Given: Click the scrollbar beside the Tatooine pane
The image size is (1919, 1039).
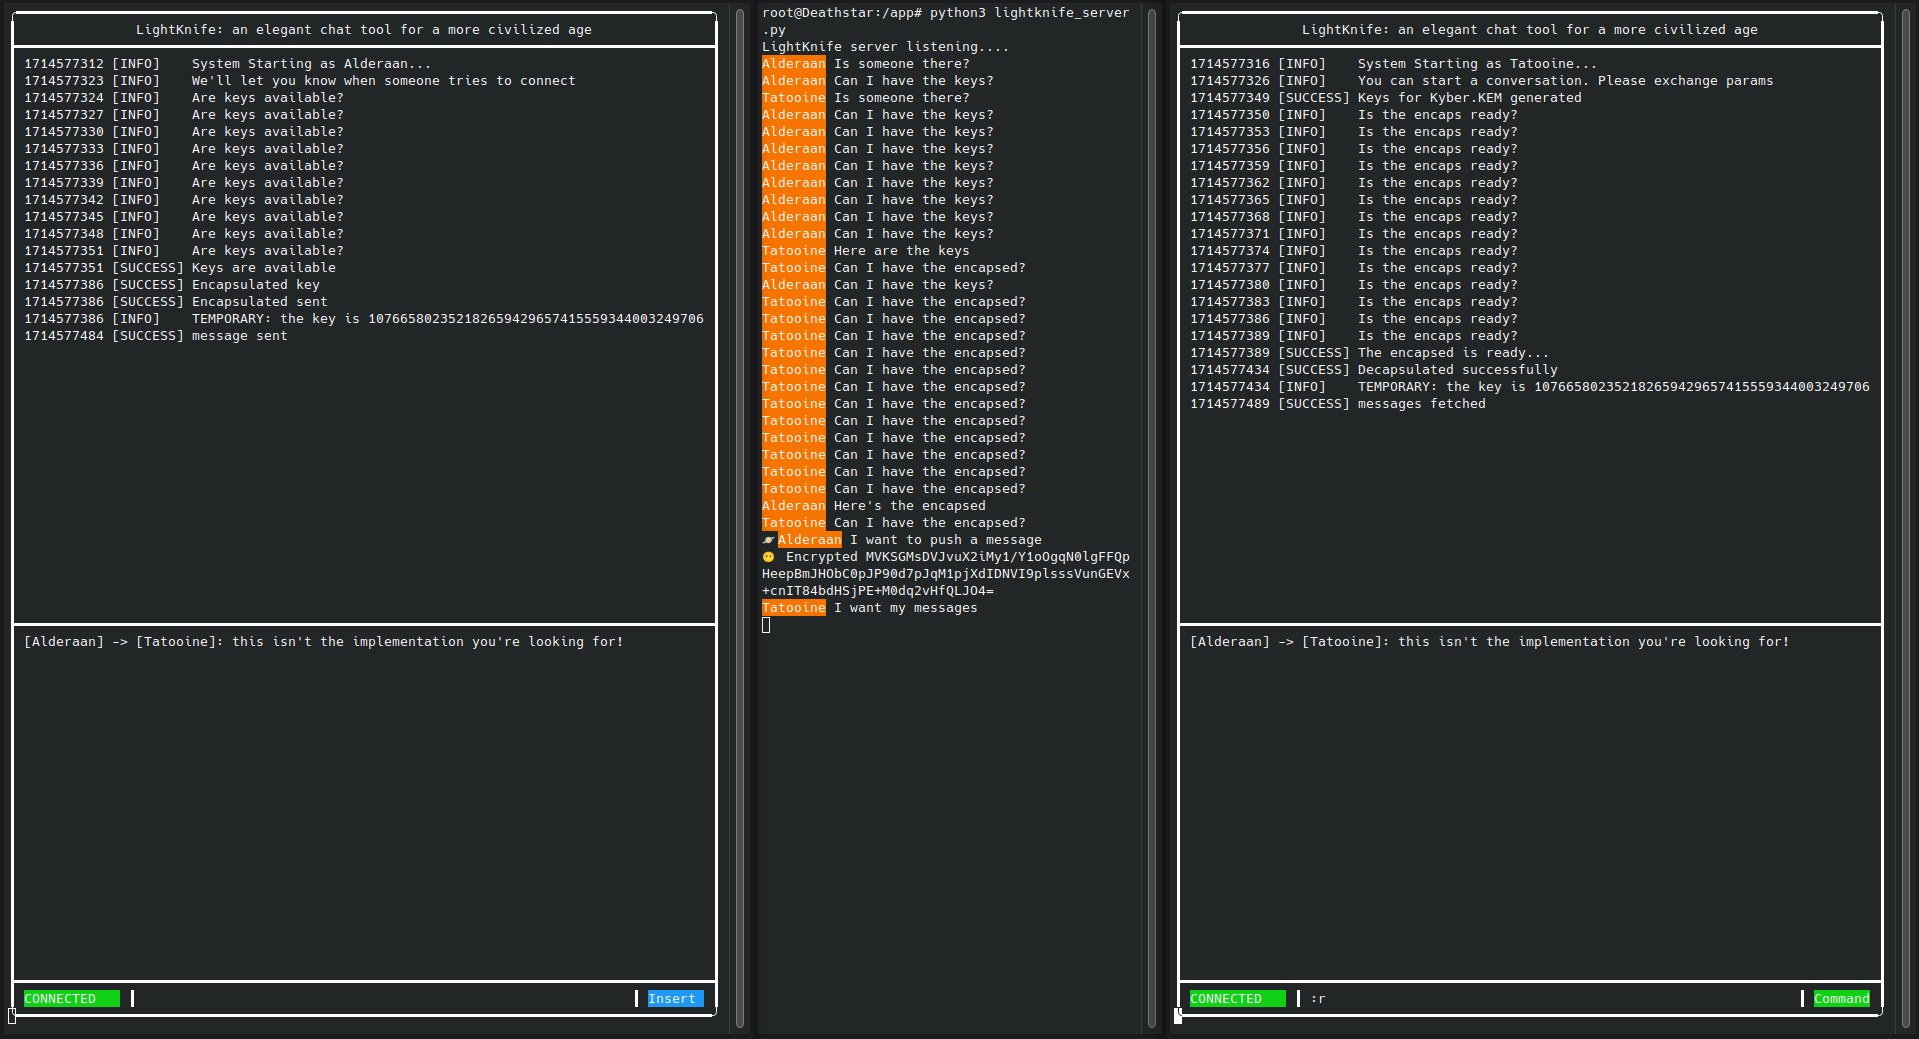Looking at the screenshot, I should tap(1906, 518).
